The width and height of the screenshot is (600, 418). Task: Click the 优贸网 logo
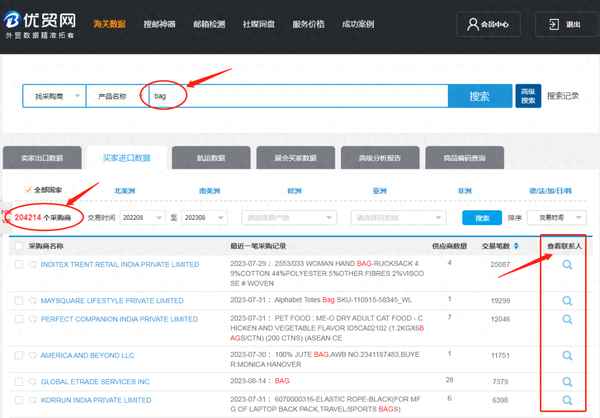coord(40,24)
